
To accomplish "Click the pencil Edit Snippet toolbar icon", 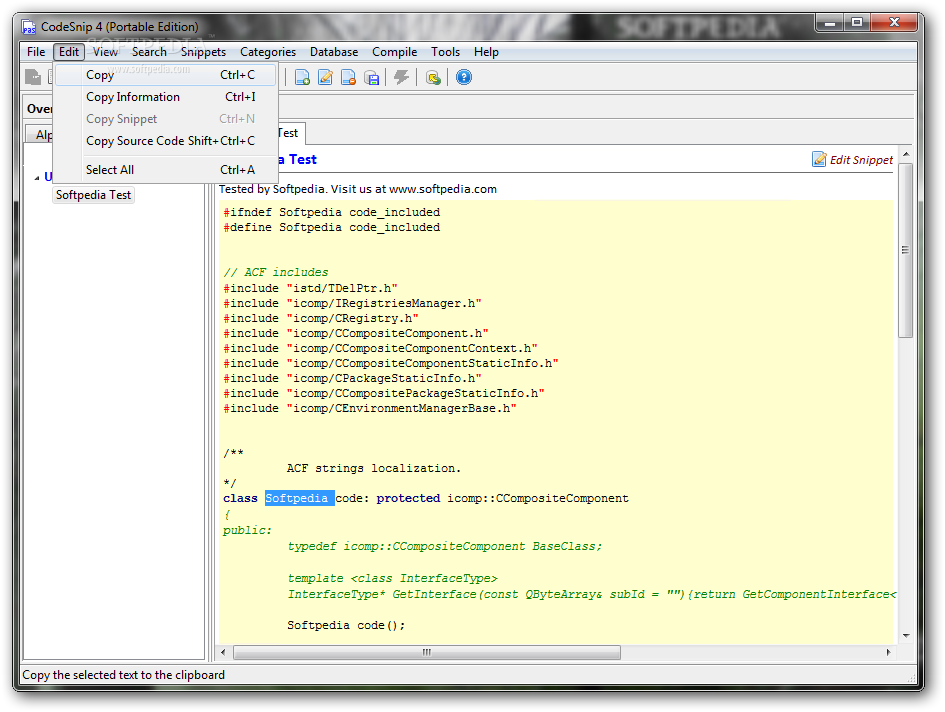I will click(325, 77).
